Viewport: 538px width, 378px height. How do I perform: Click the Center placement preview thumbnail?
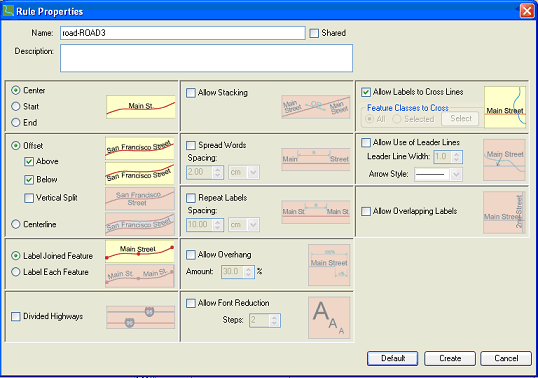141,107
